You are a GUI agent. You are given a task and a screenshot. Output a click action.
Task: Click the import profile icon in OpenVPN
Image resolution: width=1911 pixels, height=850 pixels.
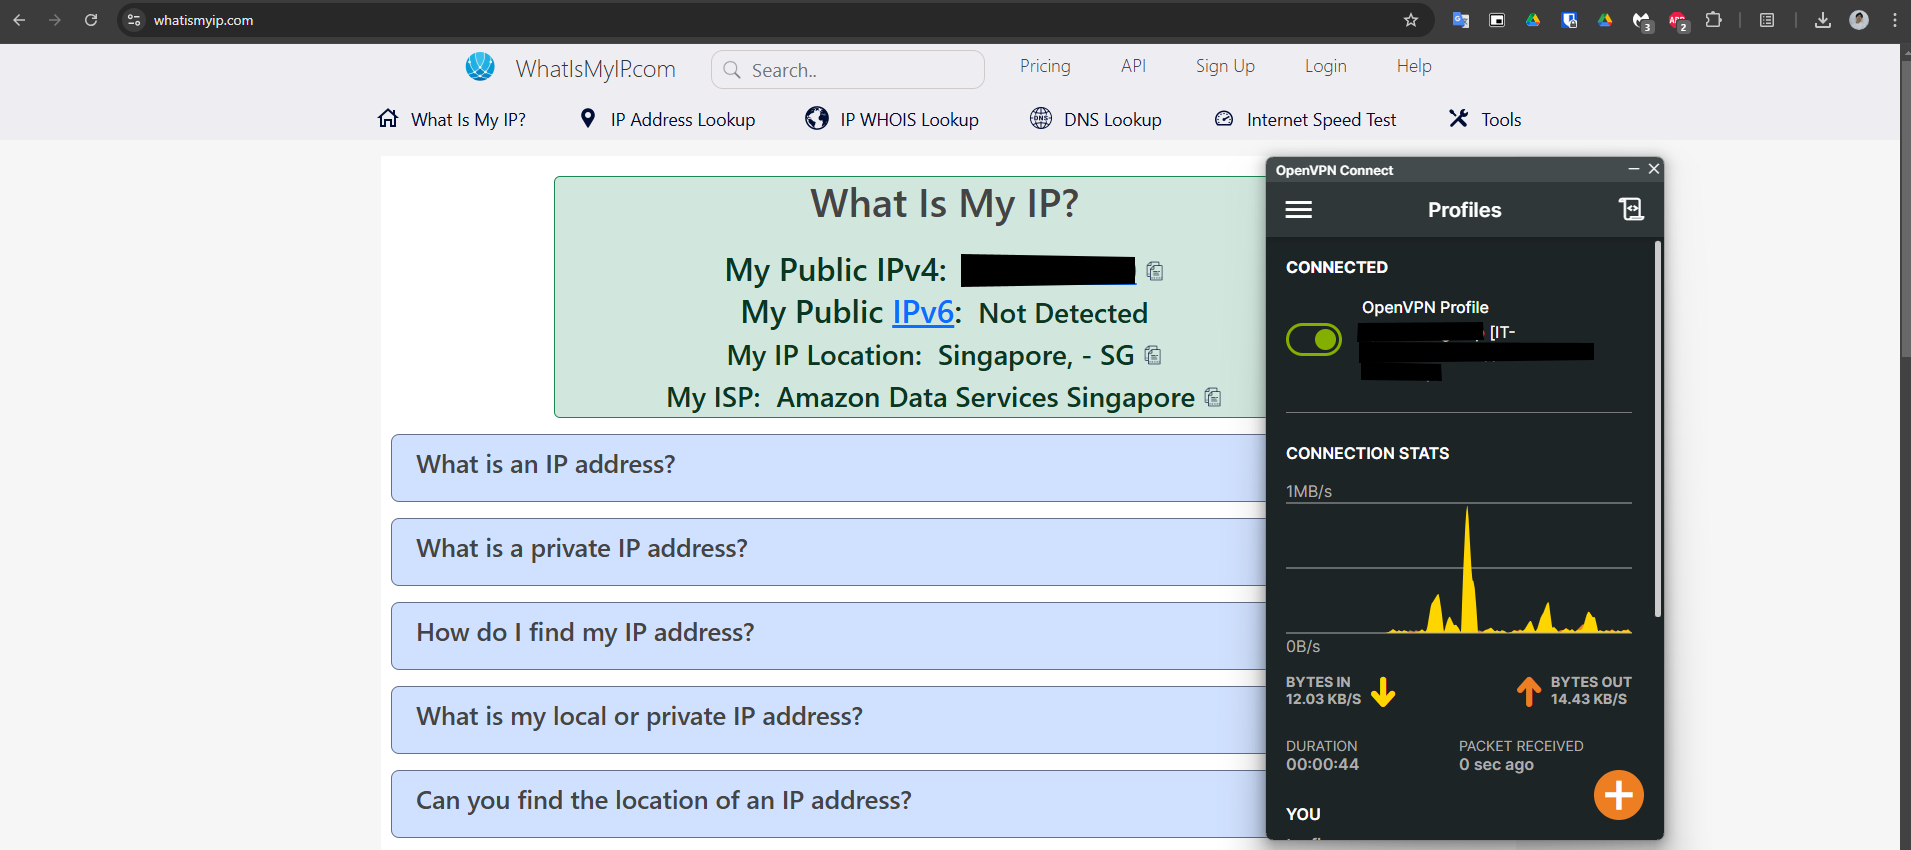[1630, 209]
